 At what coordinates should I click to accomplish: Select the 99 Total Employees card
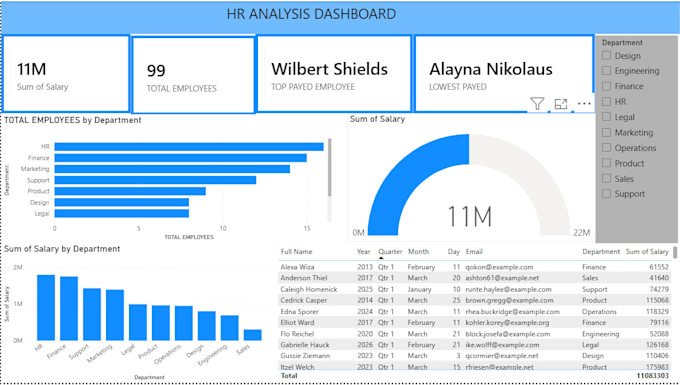coord(193,75)
